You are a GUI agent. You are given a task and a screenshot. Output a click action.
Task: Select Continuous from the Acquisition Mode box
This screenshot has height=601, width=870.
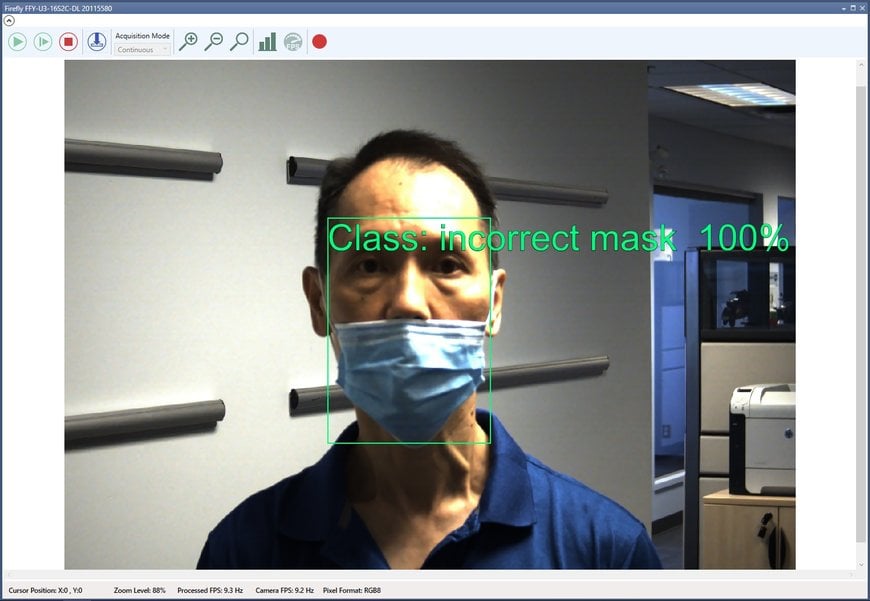140,48
